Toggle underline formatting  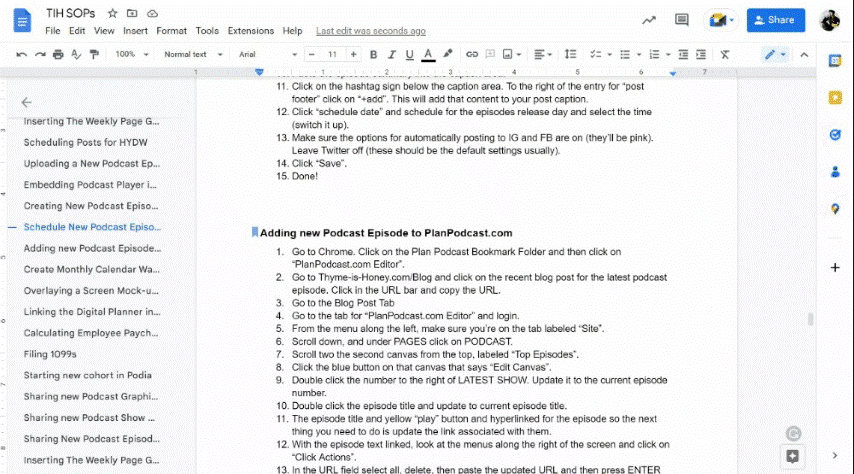[410, 54]
